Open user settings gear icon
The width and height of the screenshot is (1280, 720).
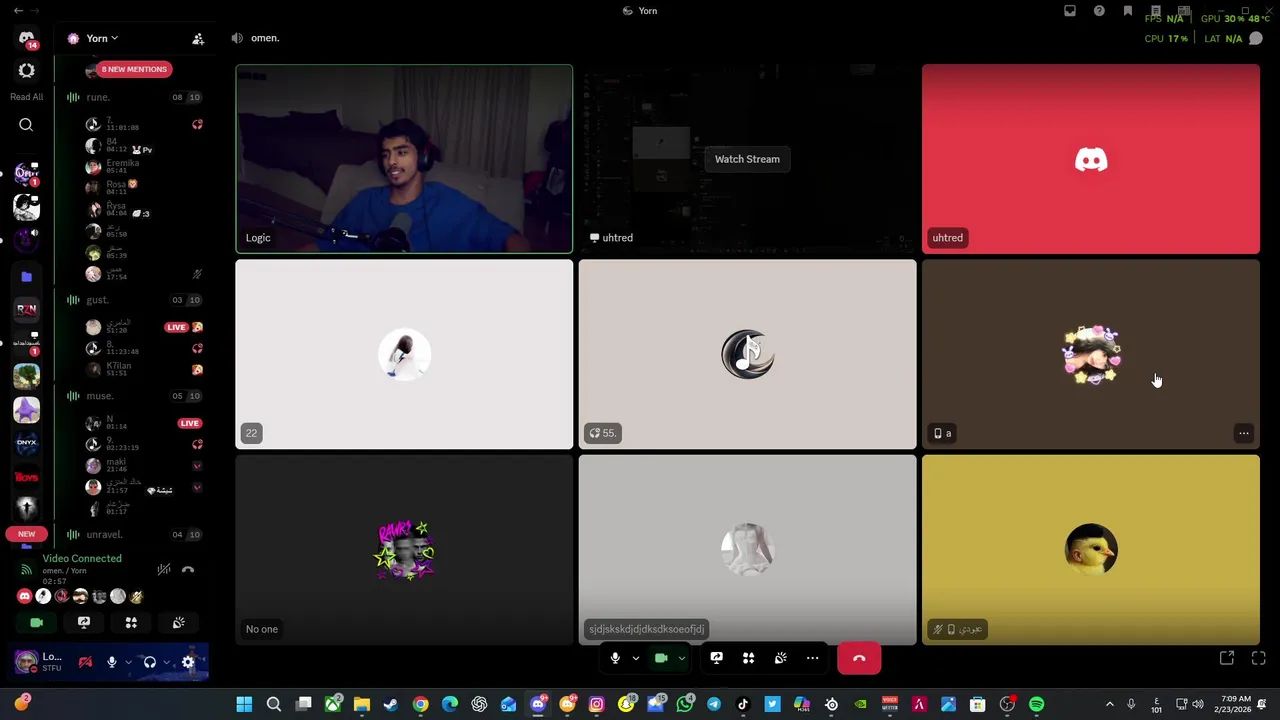click(x=188, y=662)
